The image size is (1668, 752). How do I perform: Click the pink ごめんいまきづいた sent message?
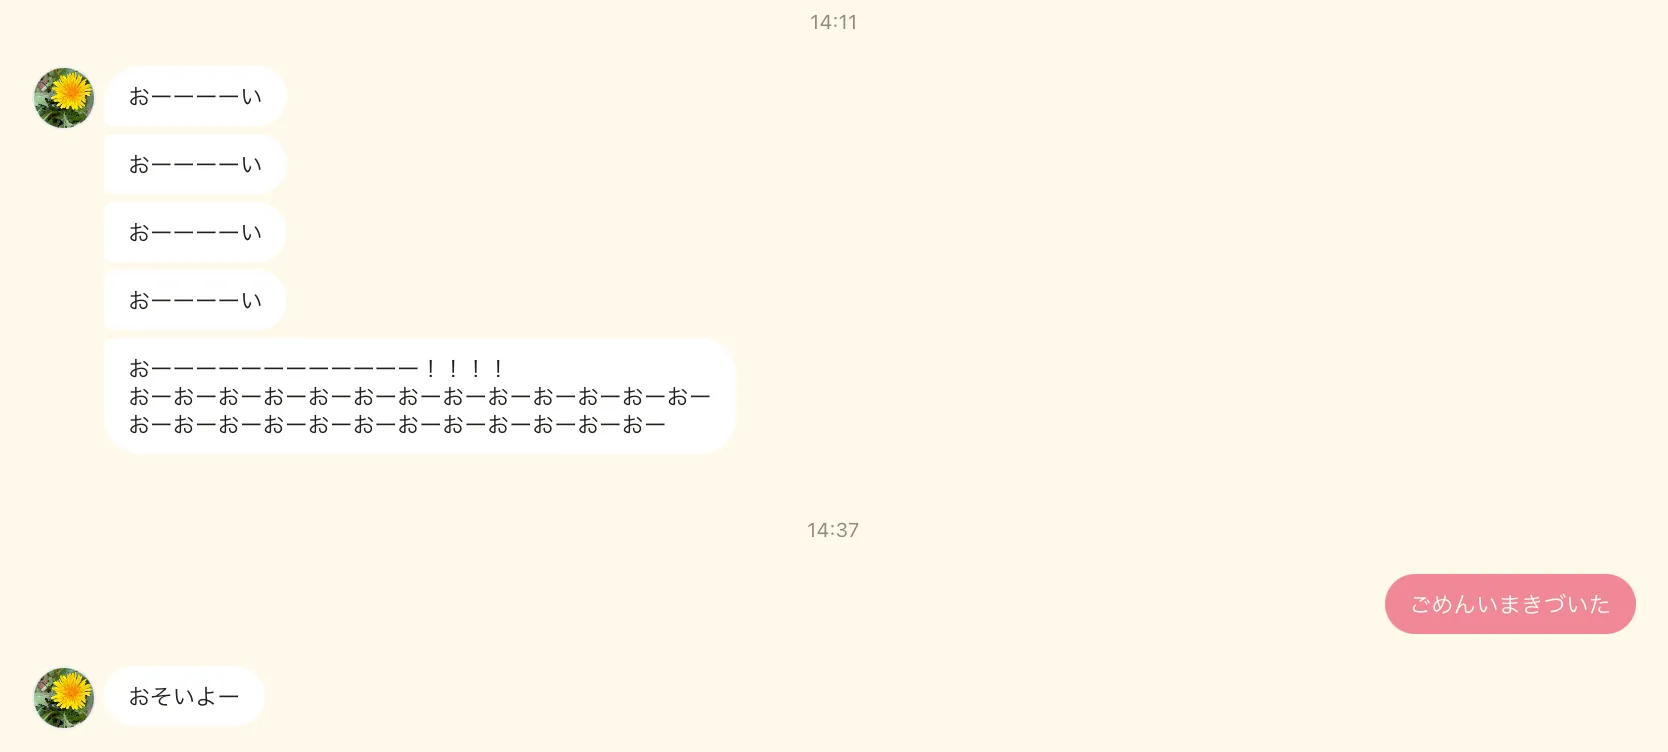pyautogui.click(x=1510, y=604)
